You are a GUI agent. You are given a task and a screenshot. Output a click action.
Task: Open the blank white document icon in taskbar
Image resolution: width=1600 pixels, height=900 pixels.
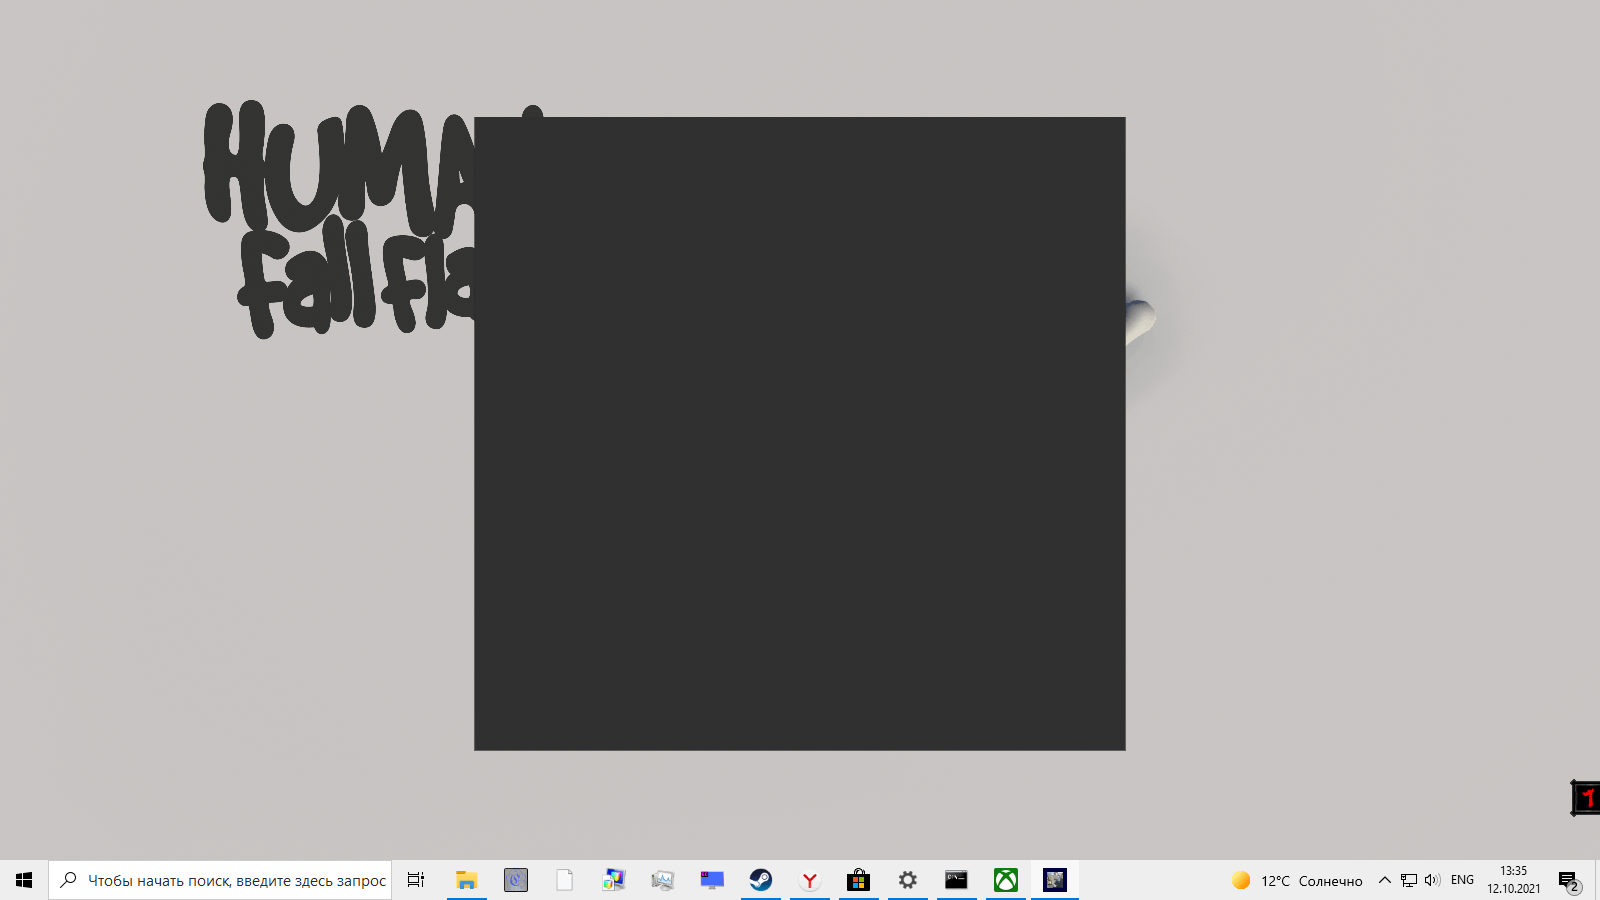(565, 880)
